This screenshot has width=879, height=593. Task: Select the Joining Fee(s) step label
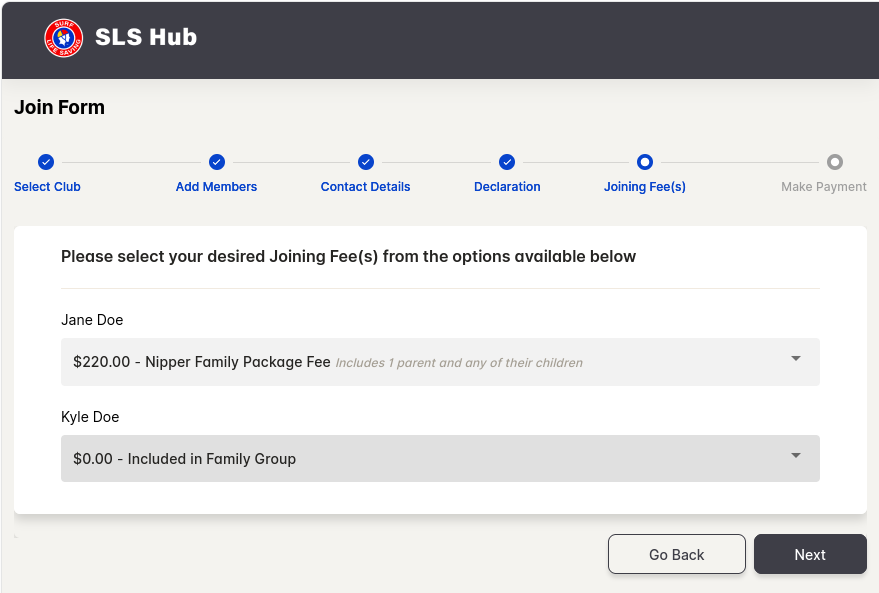(x=645, y=187)
